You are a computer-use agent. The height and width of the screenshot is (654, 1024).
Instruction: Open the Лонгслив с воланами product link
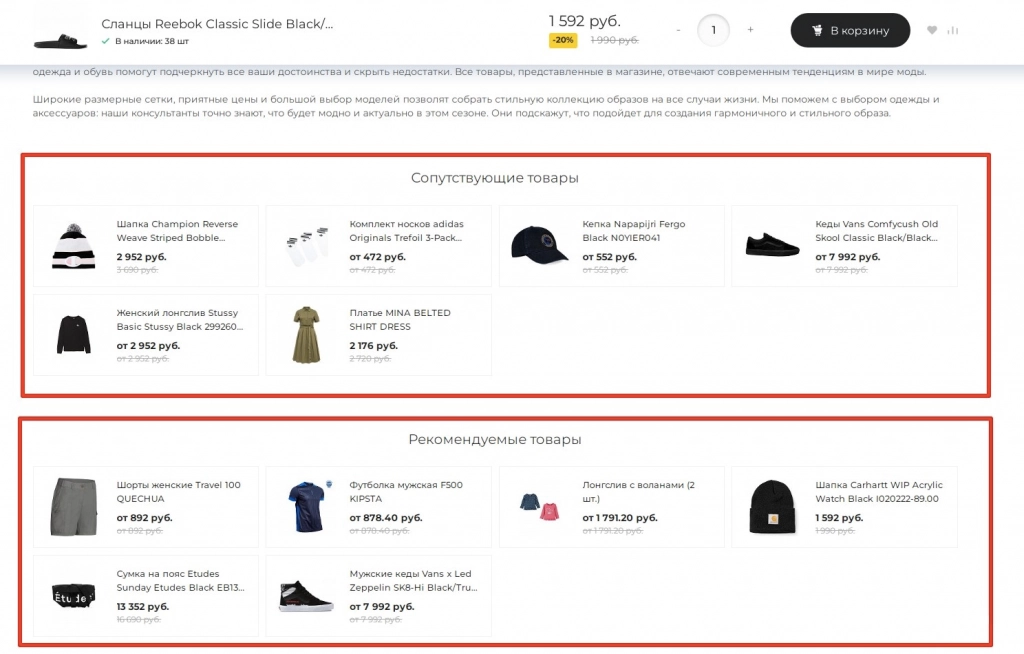coord(639,491)
